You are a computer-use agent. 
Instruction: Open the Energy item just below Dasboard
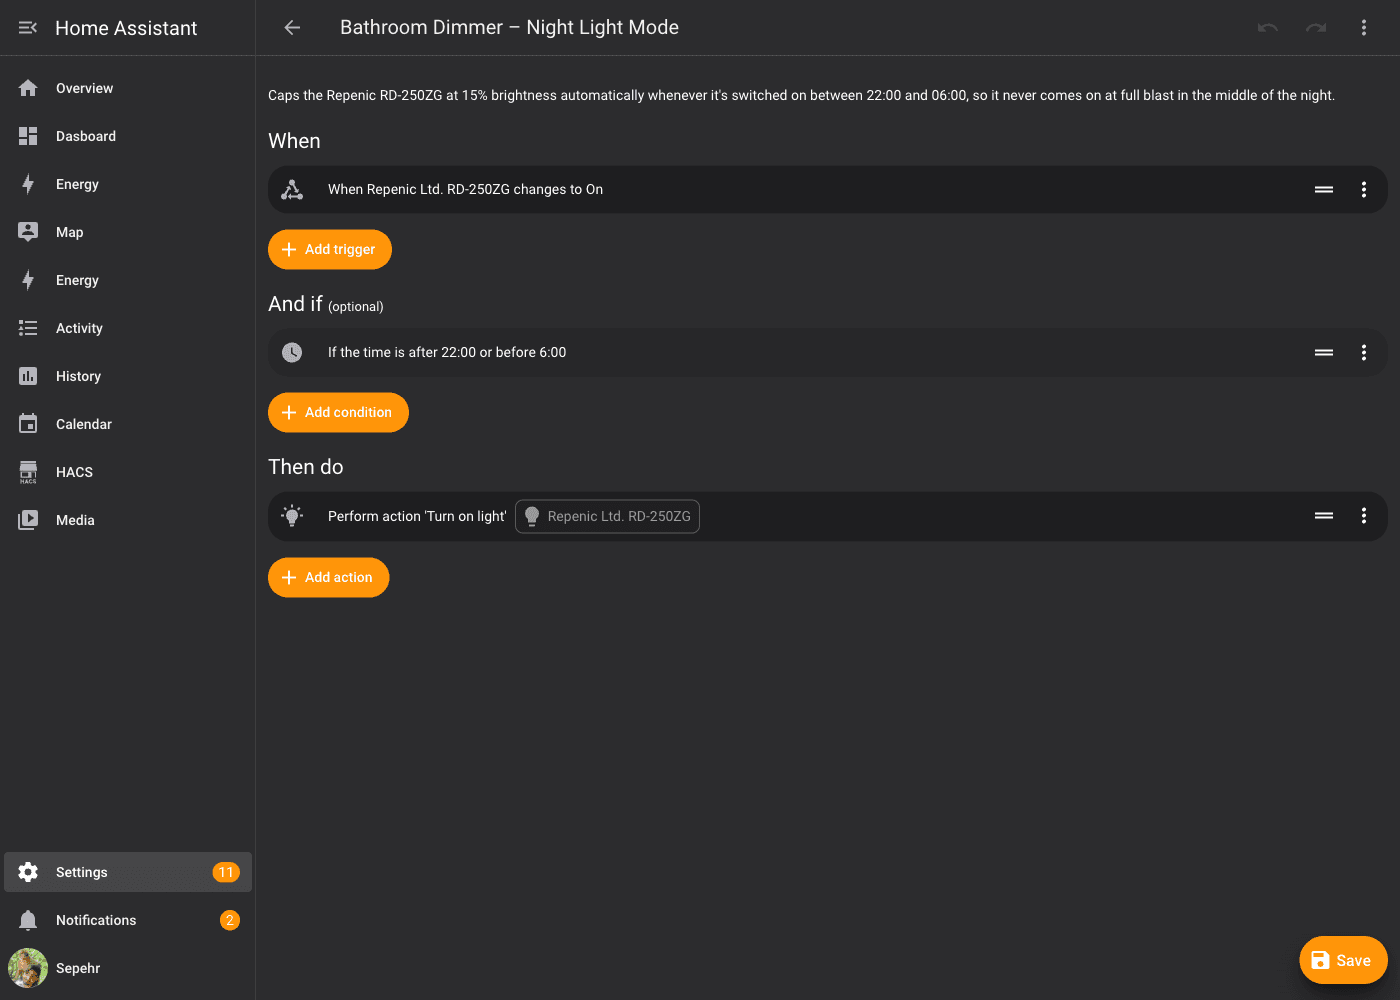tap(128, 184)
